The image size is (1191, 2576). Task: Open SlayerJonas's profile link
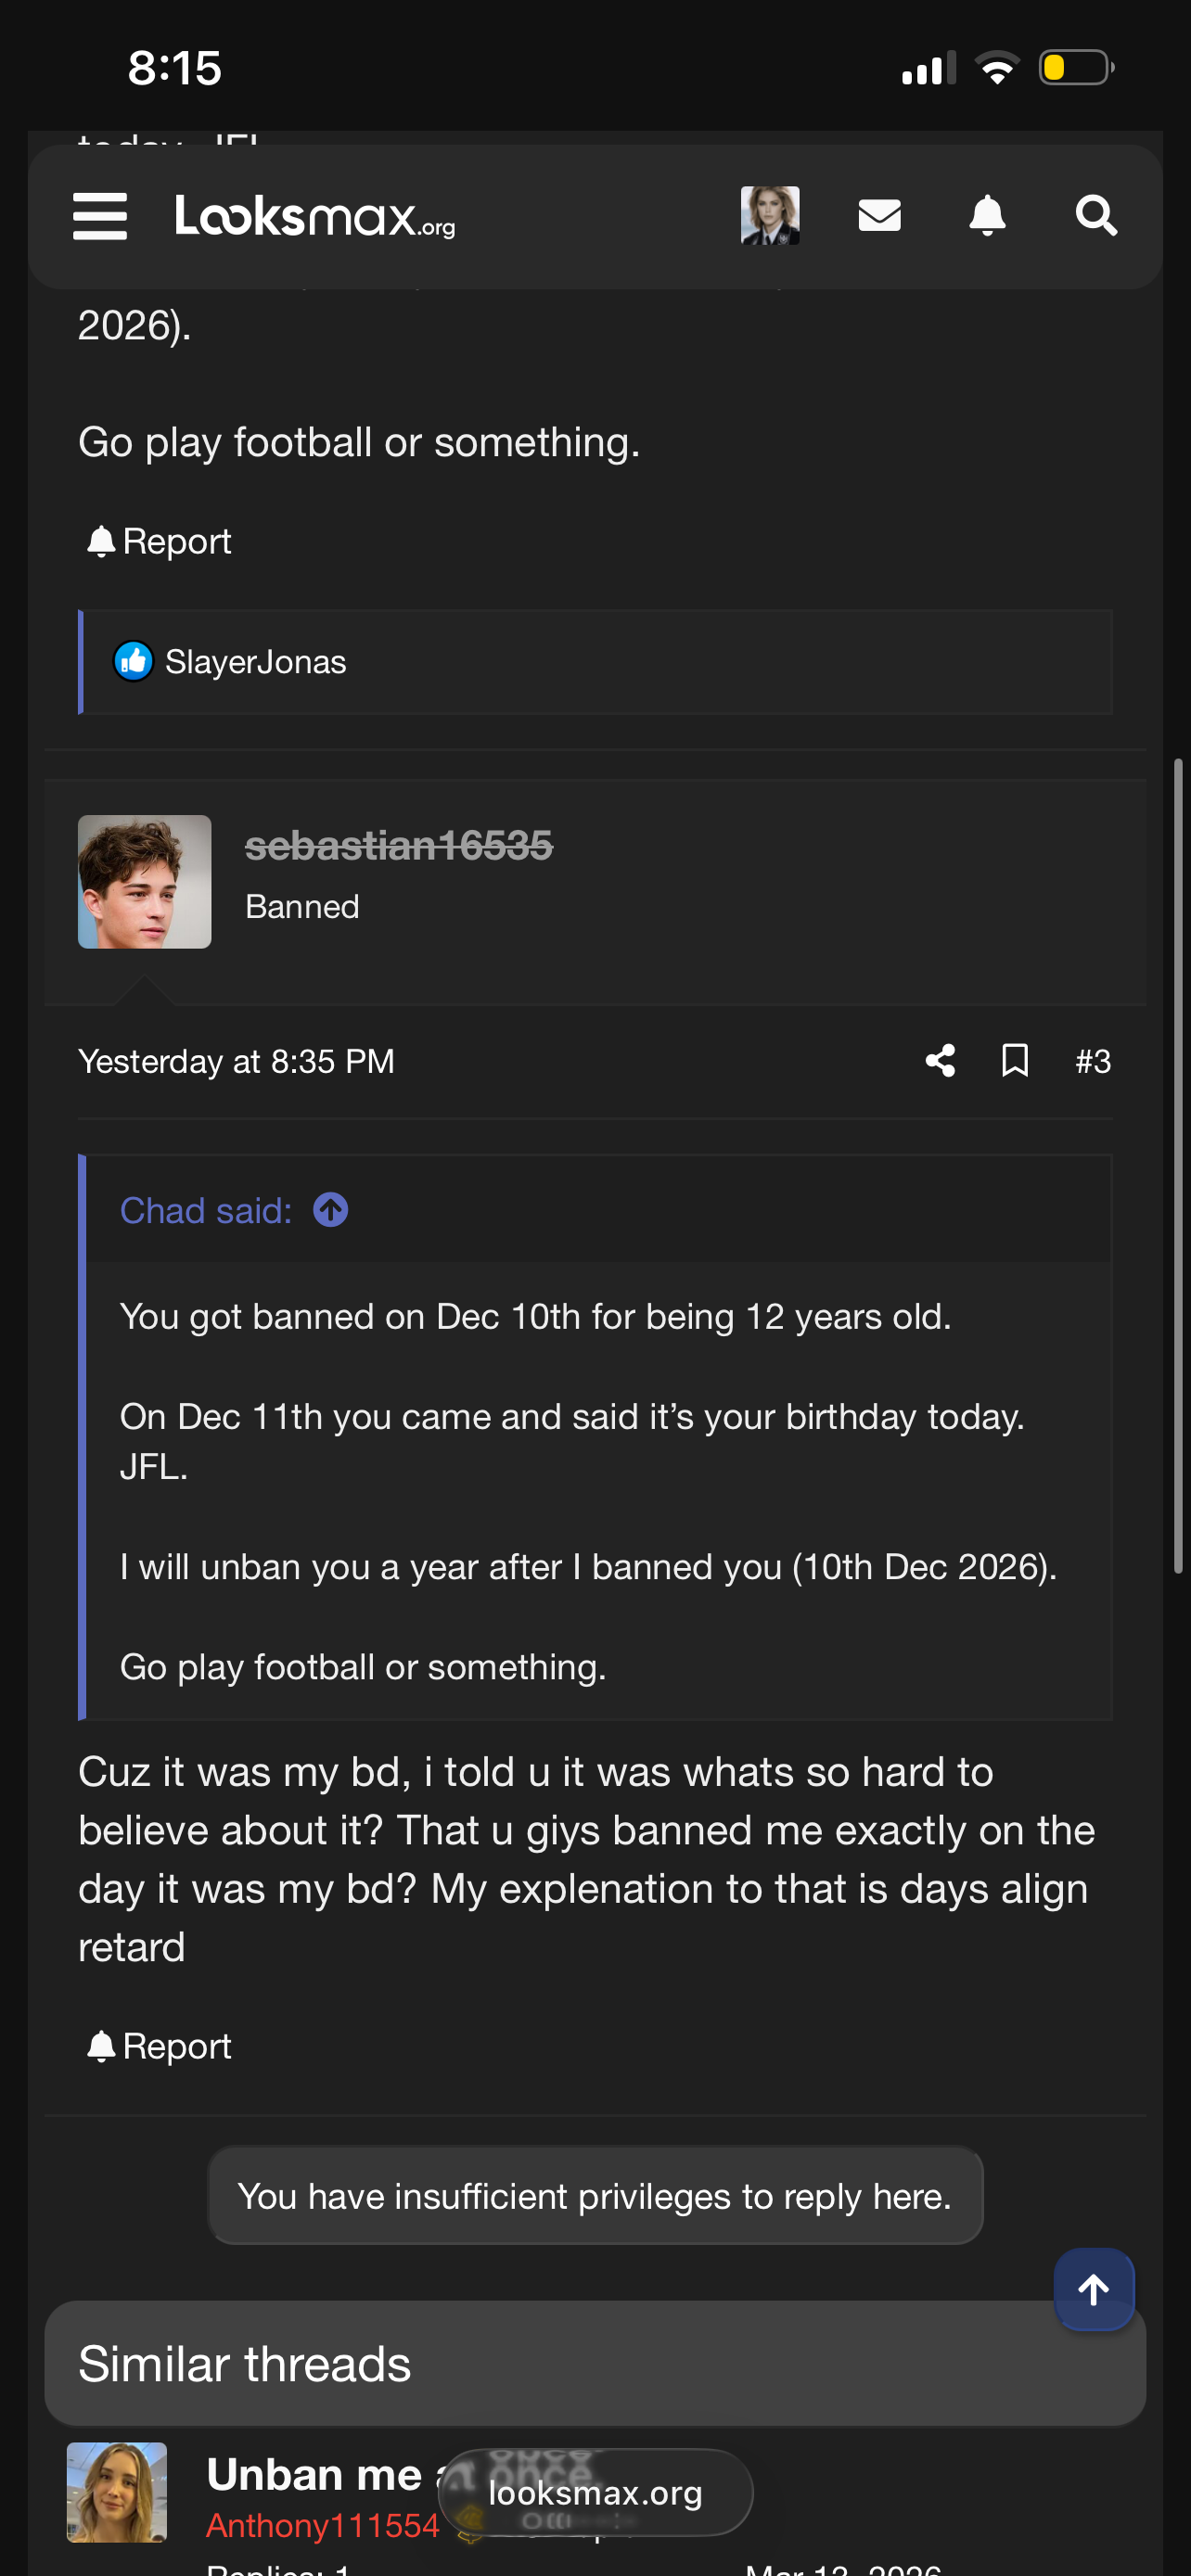point(255,662)
